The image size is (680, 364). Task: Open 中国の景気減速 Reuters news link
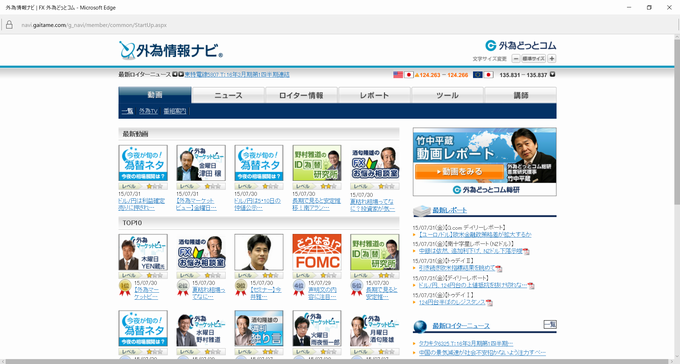tap(482, 353)
